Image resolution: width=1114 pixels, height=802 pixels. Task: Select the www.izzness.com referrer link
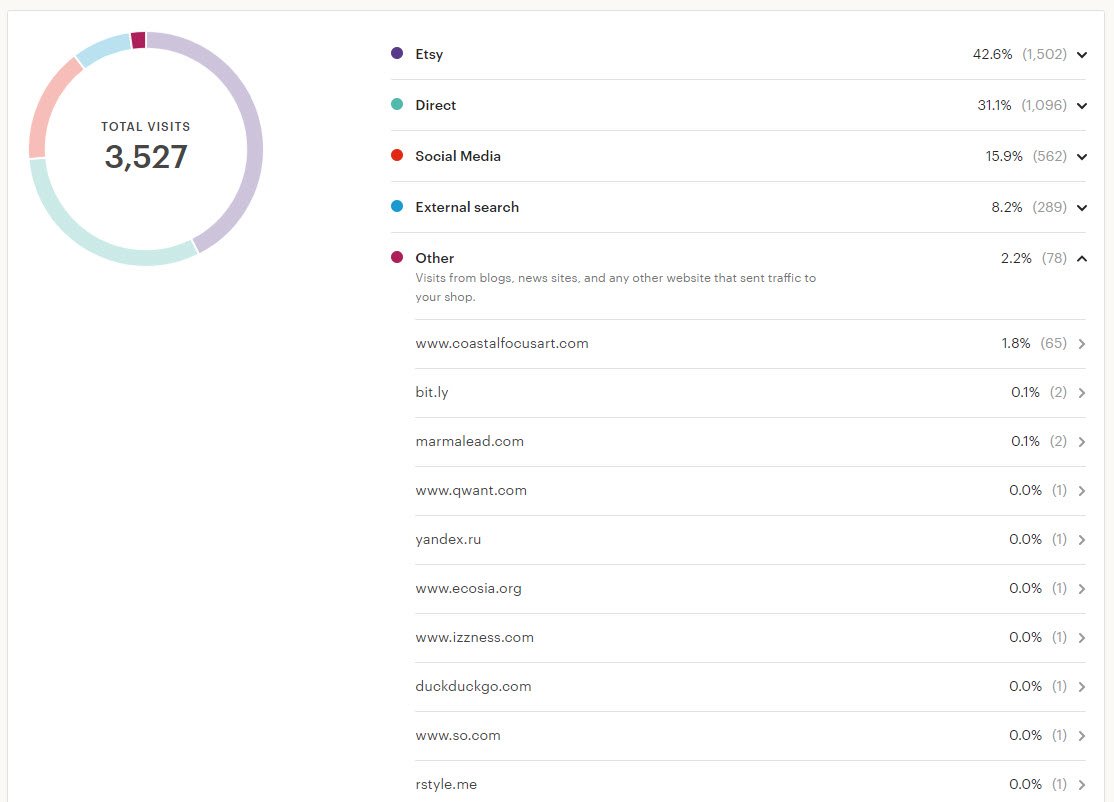pos(474,638)
